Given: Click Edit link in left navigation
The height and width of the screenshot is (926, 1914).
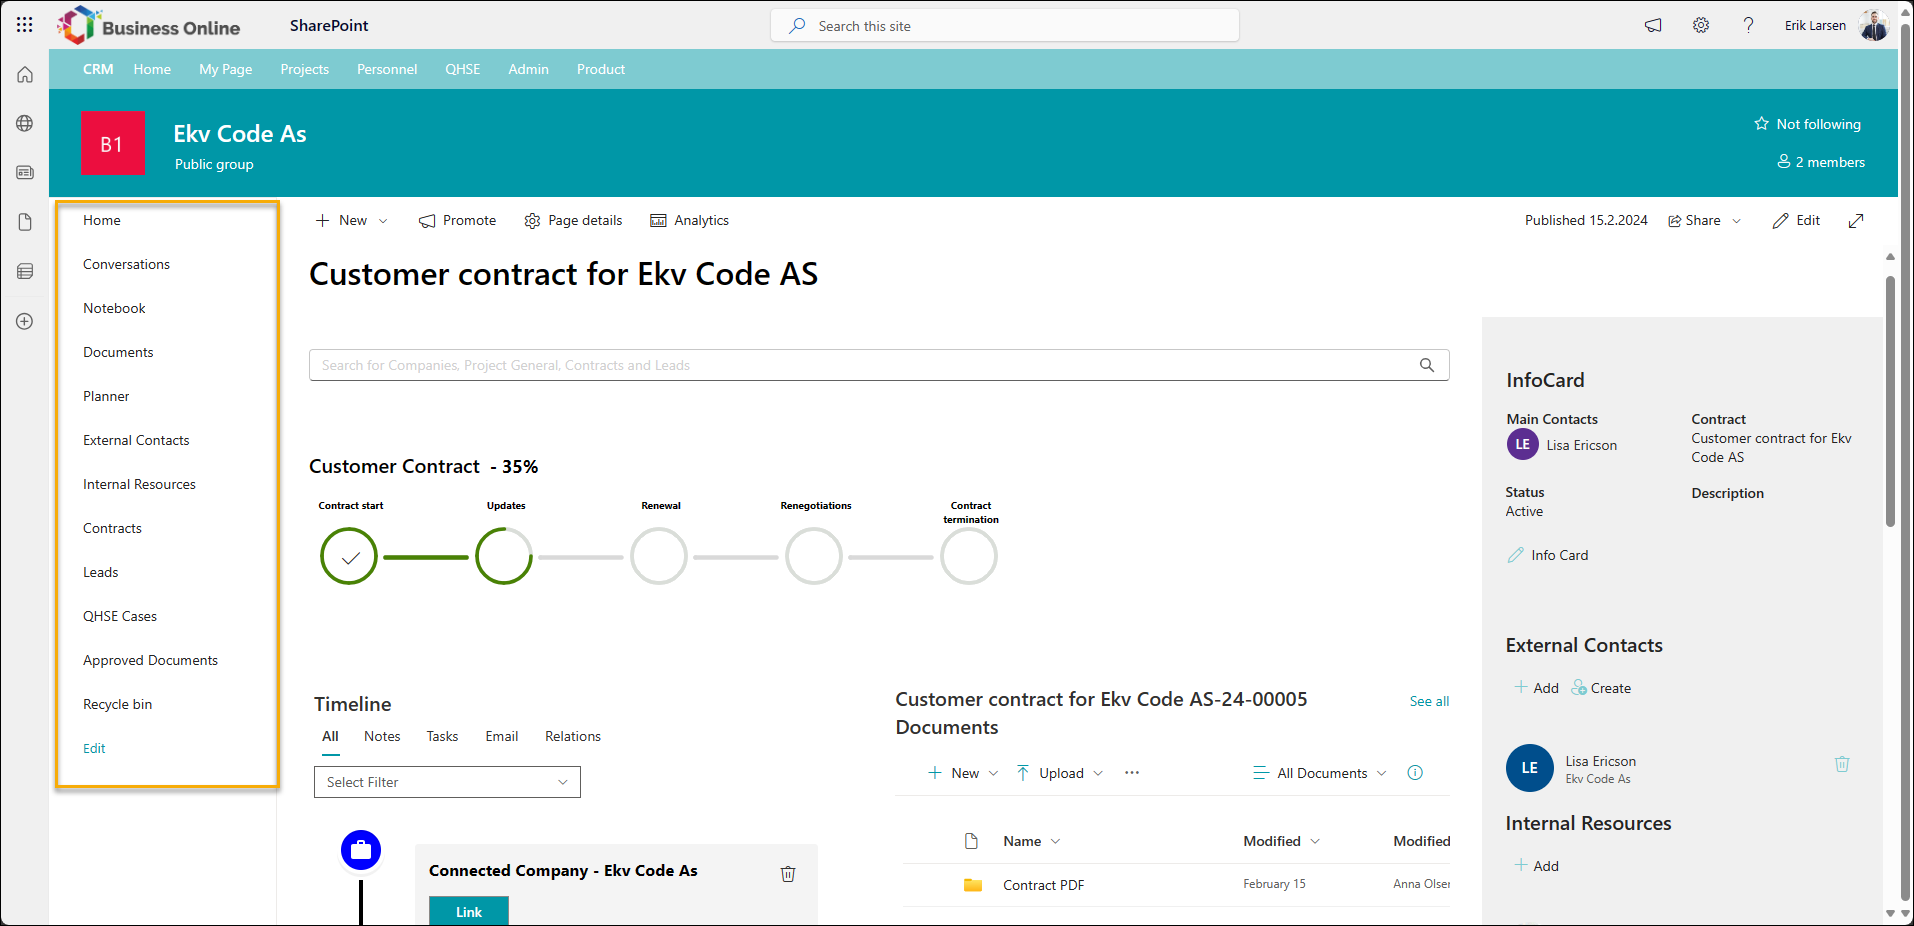Looking at the screenshot, I should click(x=94, y=748).
